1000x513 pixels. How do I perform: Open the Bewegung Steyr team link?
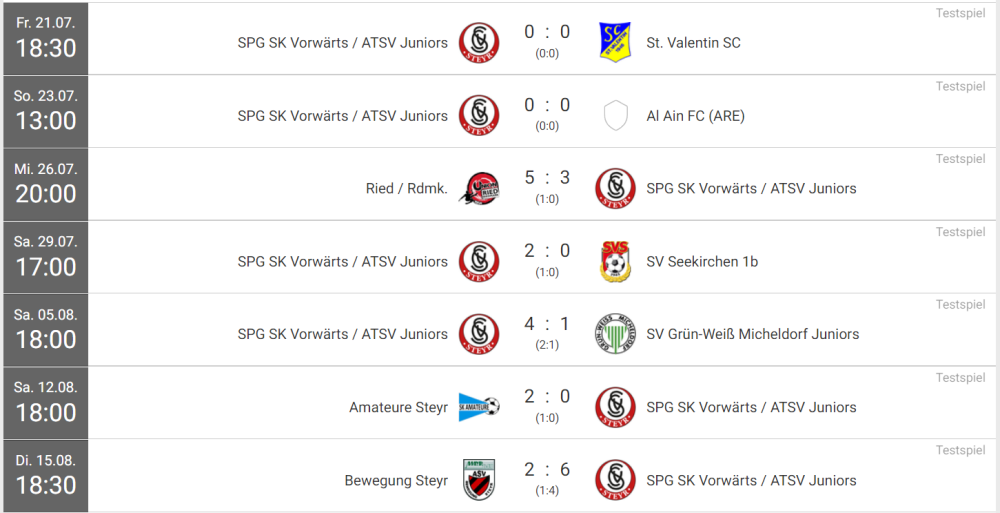(x=396, y=481)
